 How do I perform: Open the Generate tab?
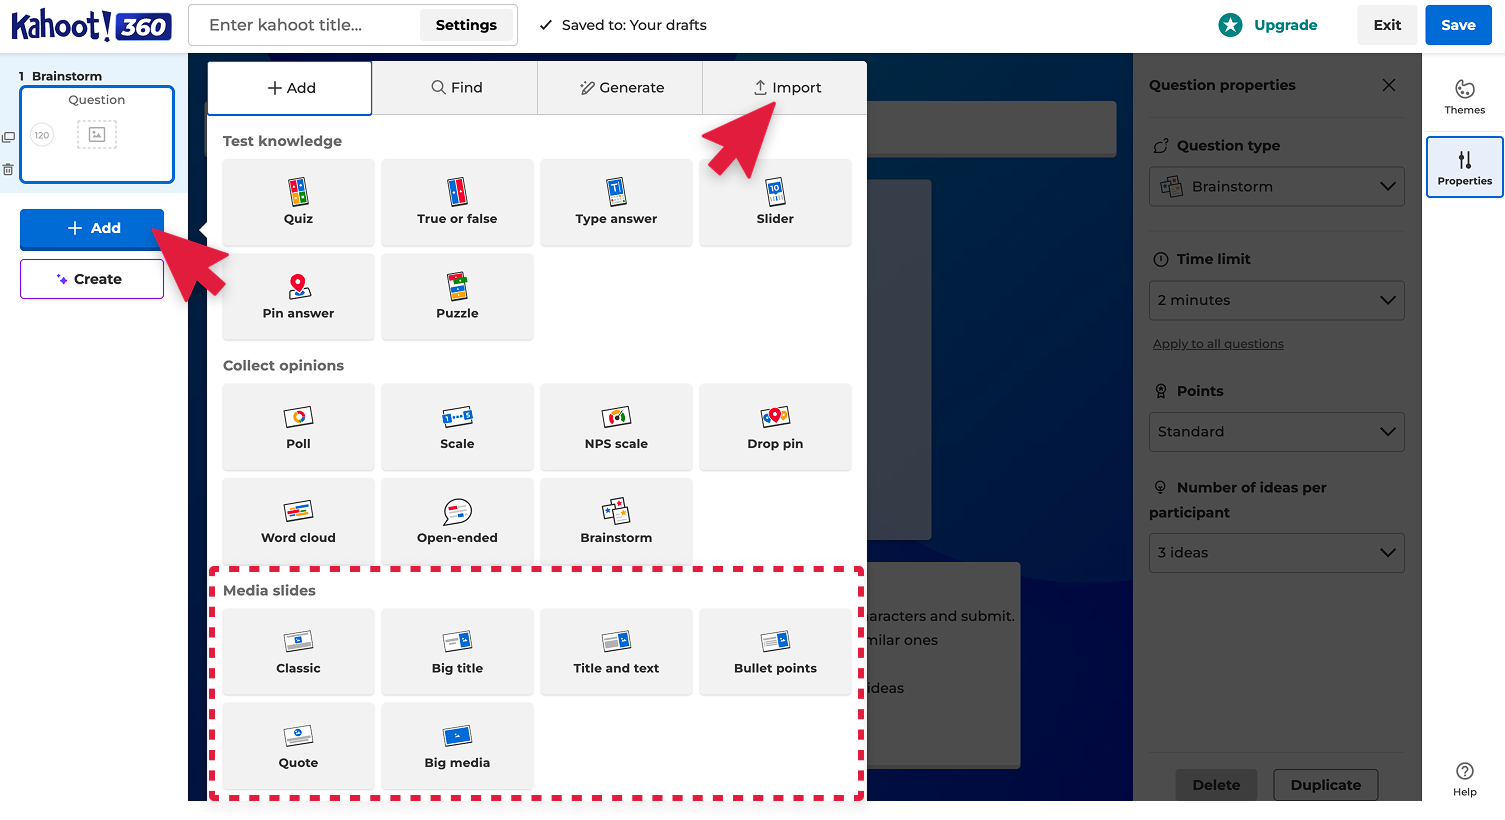tap(621, 88)
